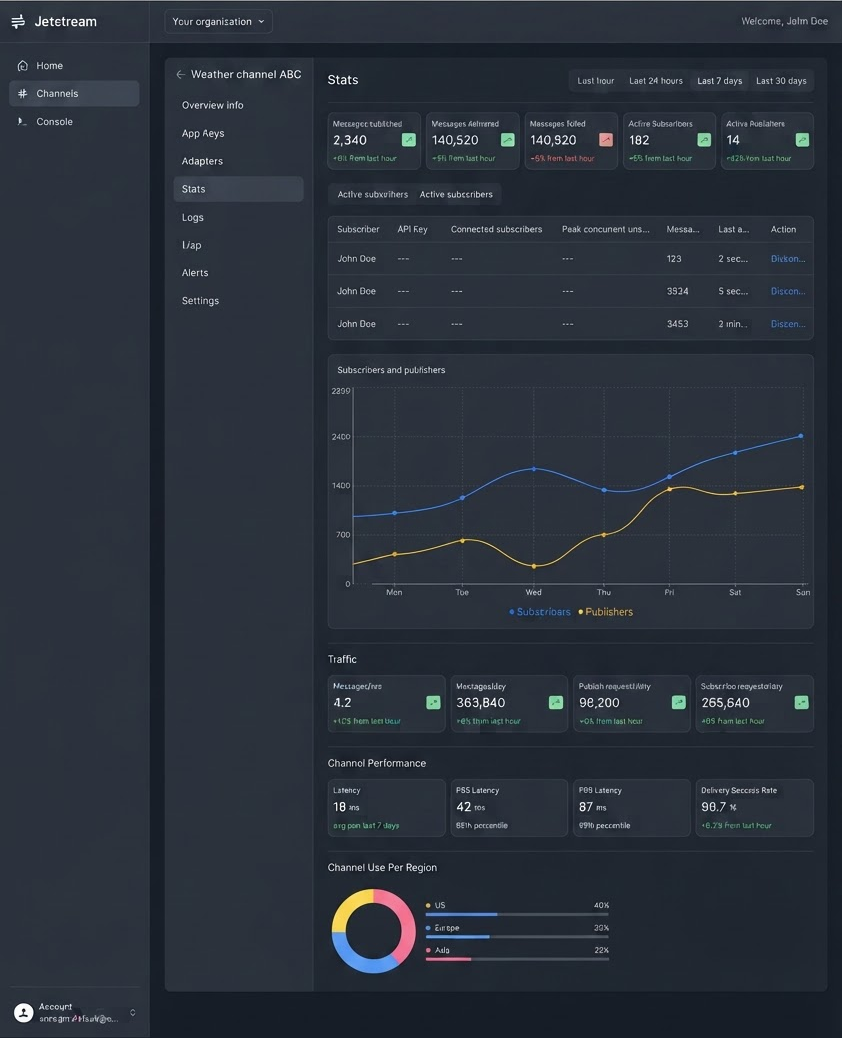The image size is (842, 1038).
Task: Open Alerts section
Action: coord(238,273)
